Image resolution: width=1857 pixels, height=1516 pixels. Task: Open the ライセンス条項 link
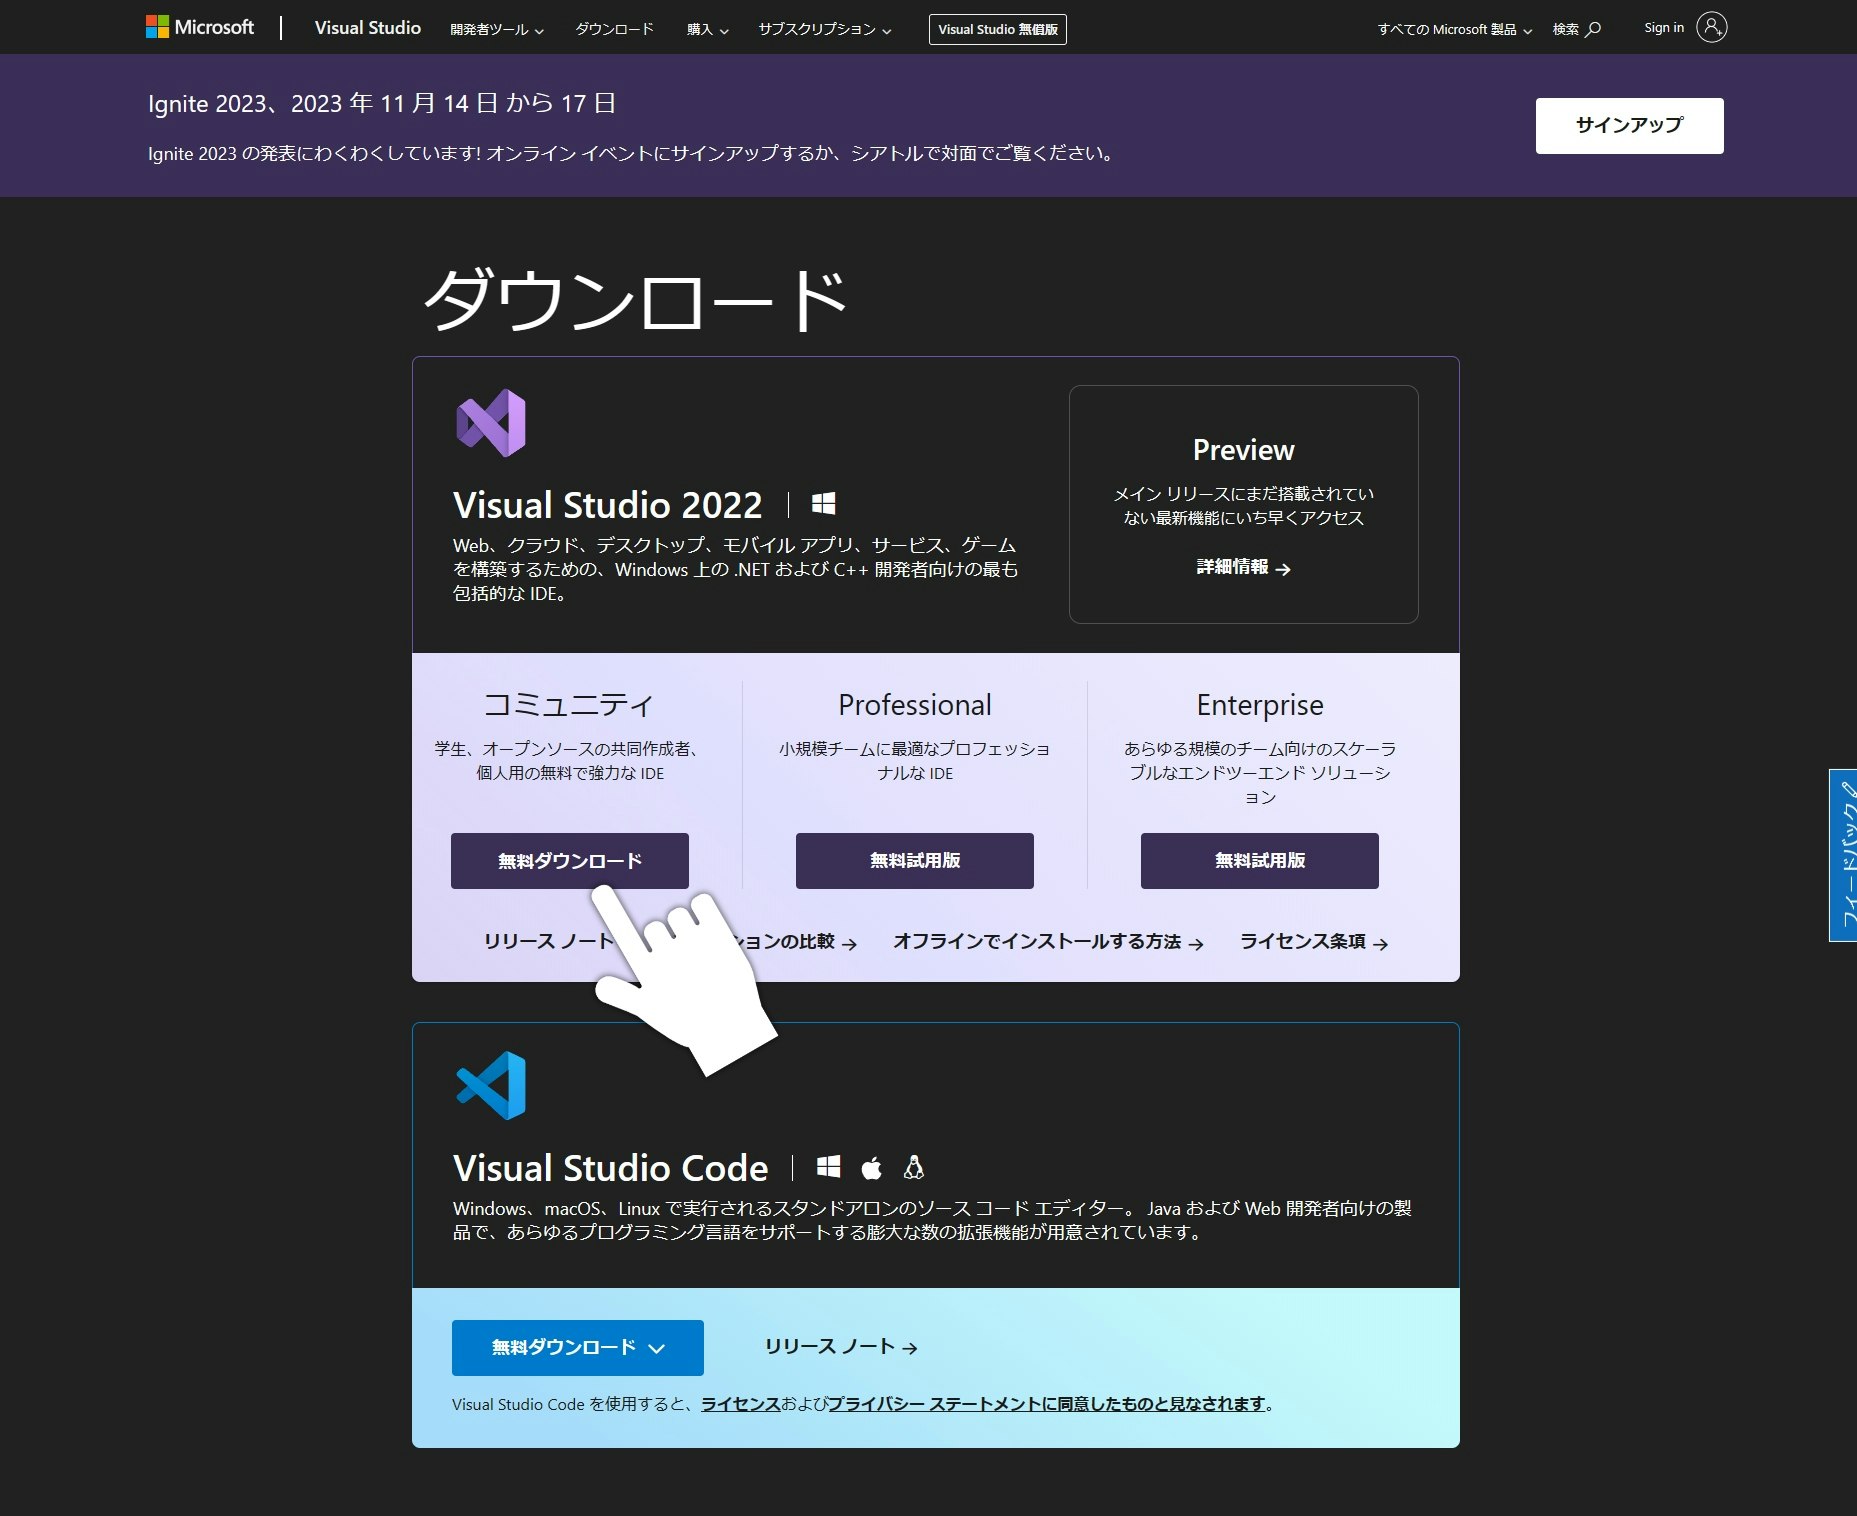pos(1314,942)
